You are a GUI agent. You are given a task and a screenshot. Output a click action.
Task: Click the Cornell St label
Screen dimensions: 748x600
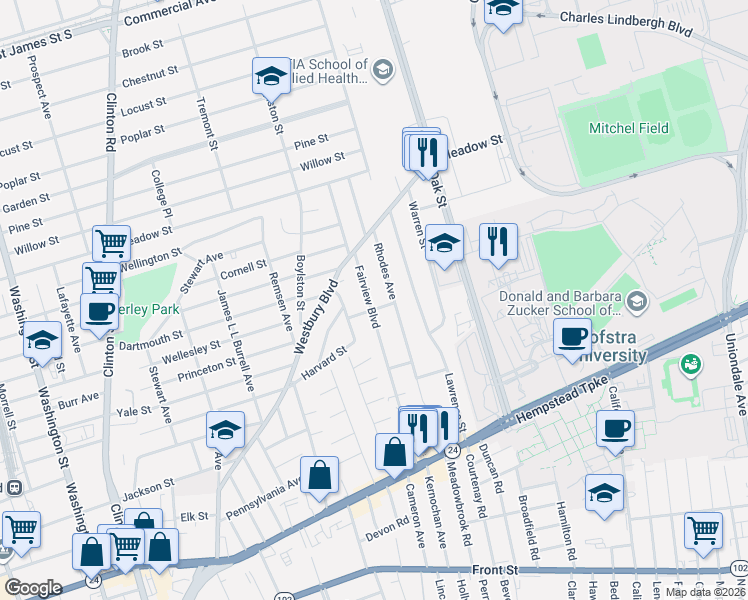(x=243, y=270)
